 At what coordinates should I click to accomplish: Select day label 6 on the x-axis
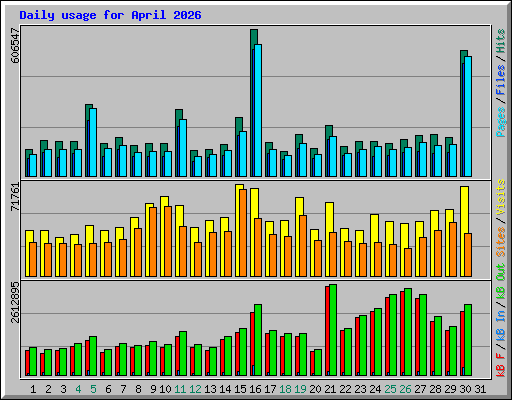(108, 389)
